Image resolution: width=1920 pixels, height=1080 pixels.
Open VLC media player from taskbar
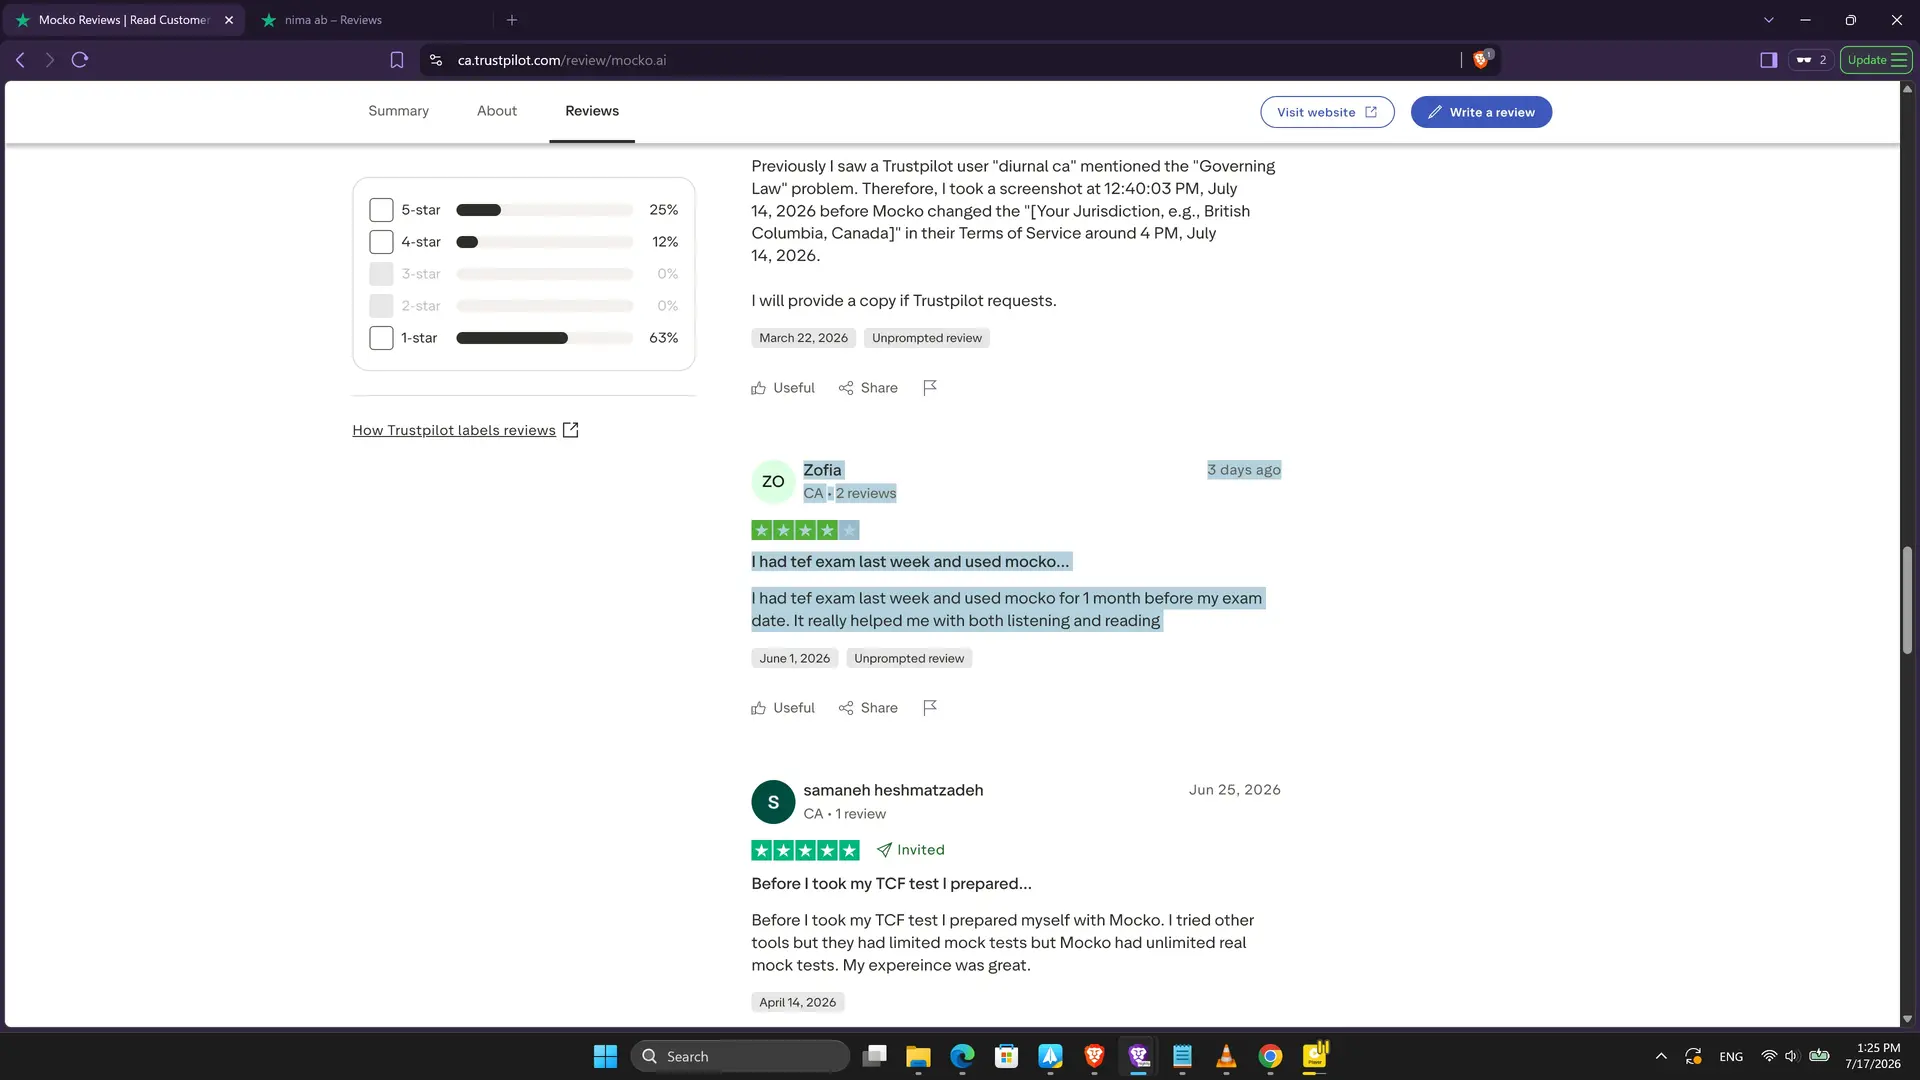pyautogui.click(x=1226, y=1056)
